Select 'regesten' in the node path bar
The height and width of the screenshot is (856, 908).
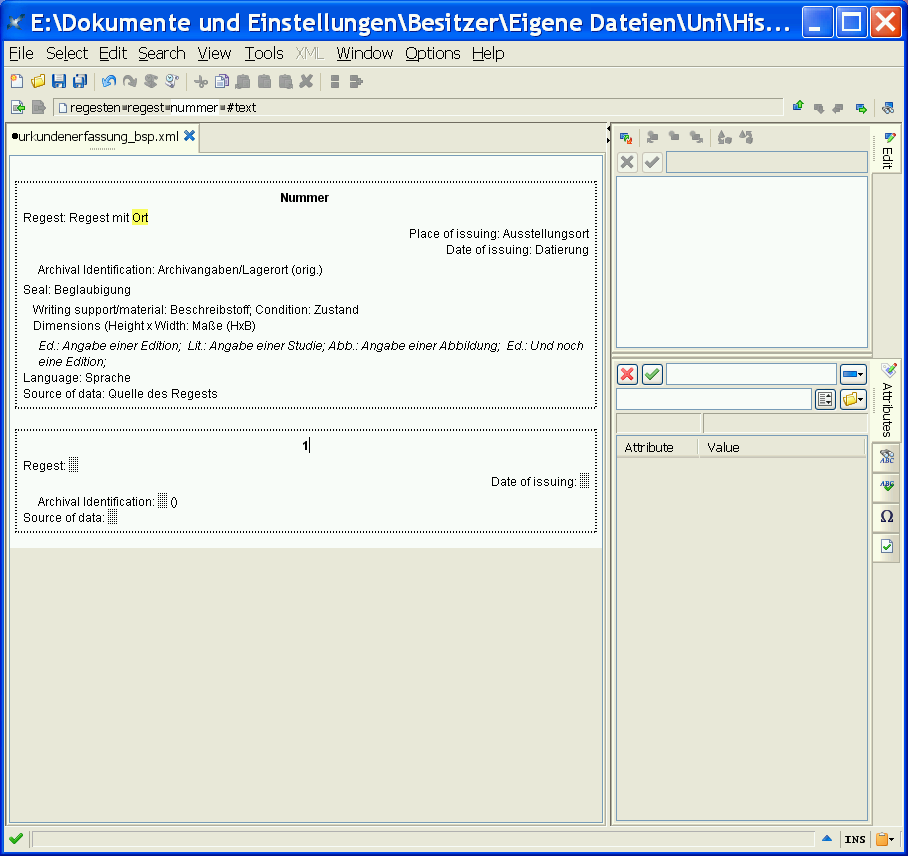coord(95,108)
